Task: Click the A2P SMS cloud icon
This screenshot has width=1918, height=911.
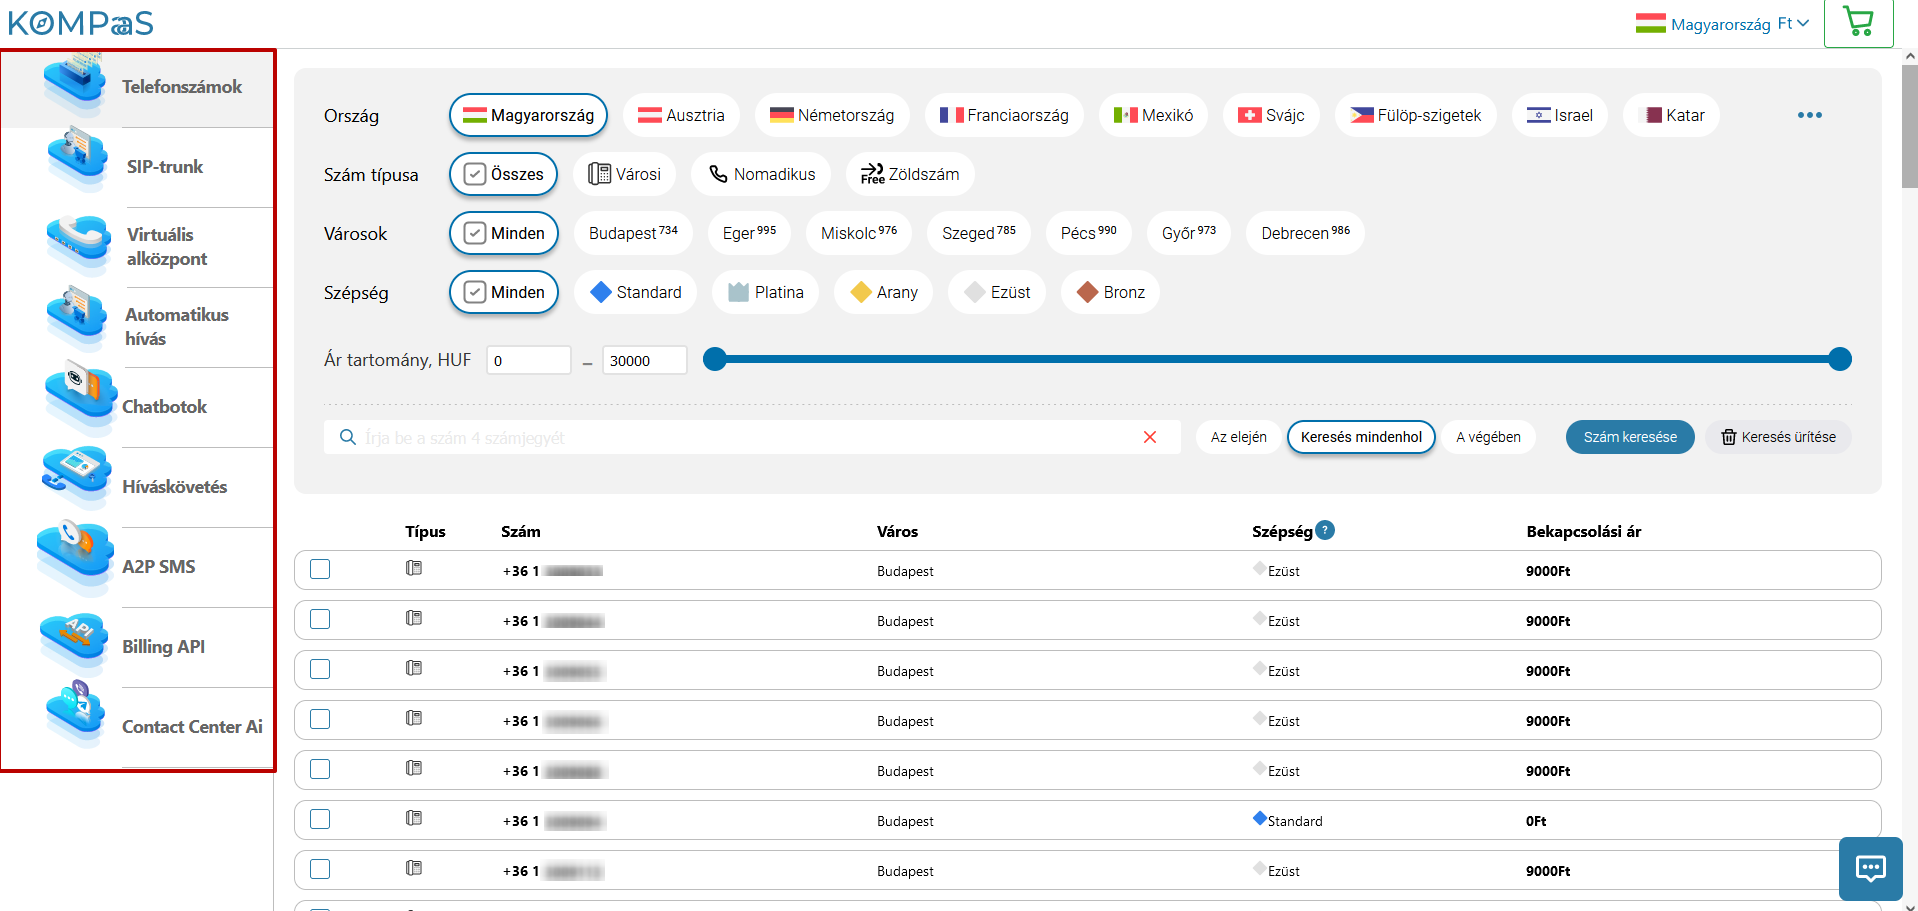Action: pyautogui.click(x=75, y=557)
